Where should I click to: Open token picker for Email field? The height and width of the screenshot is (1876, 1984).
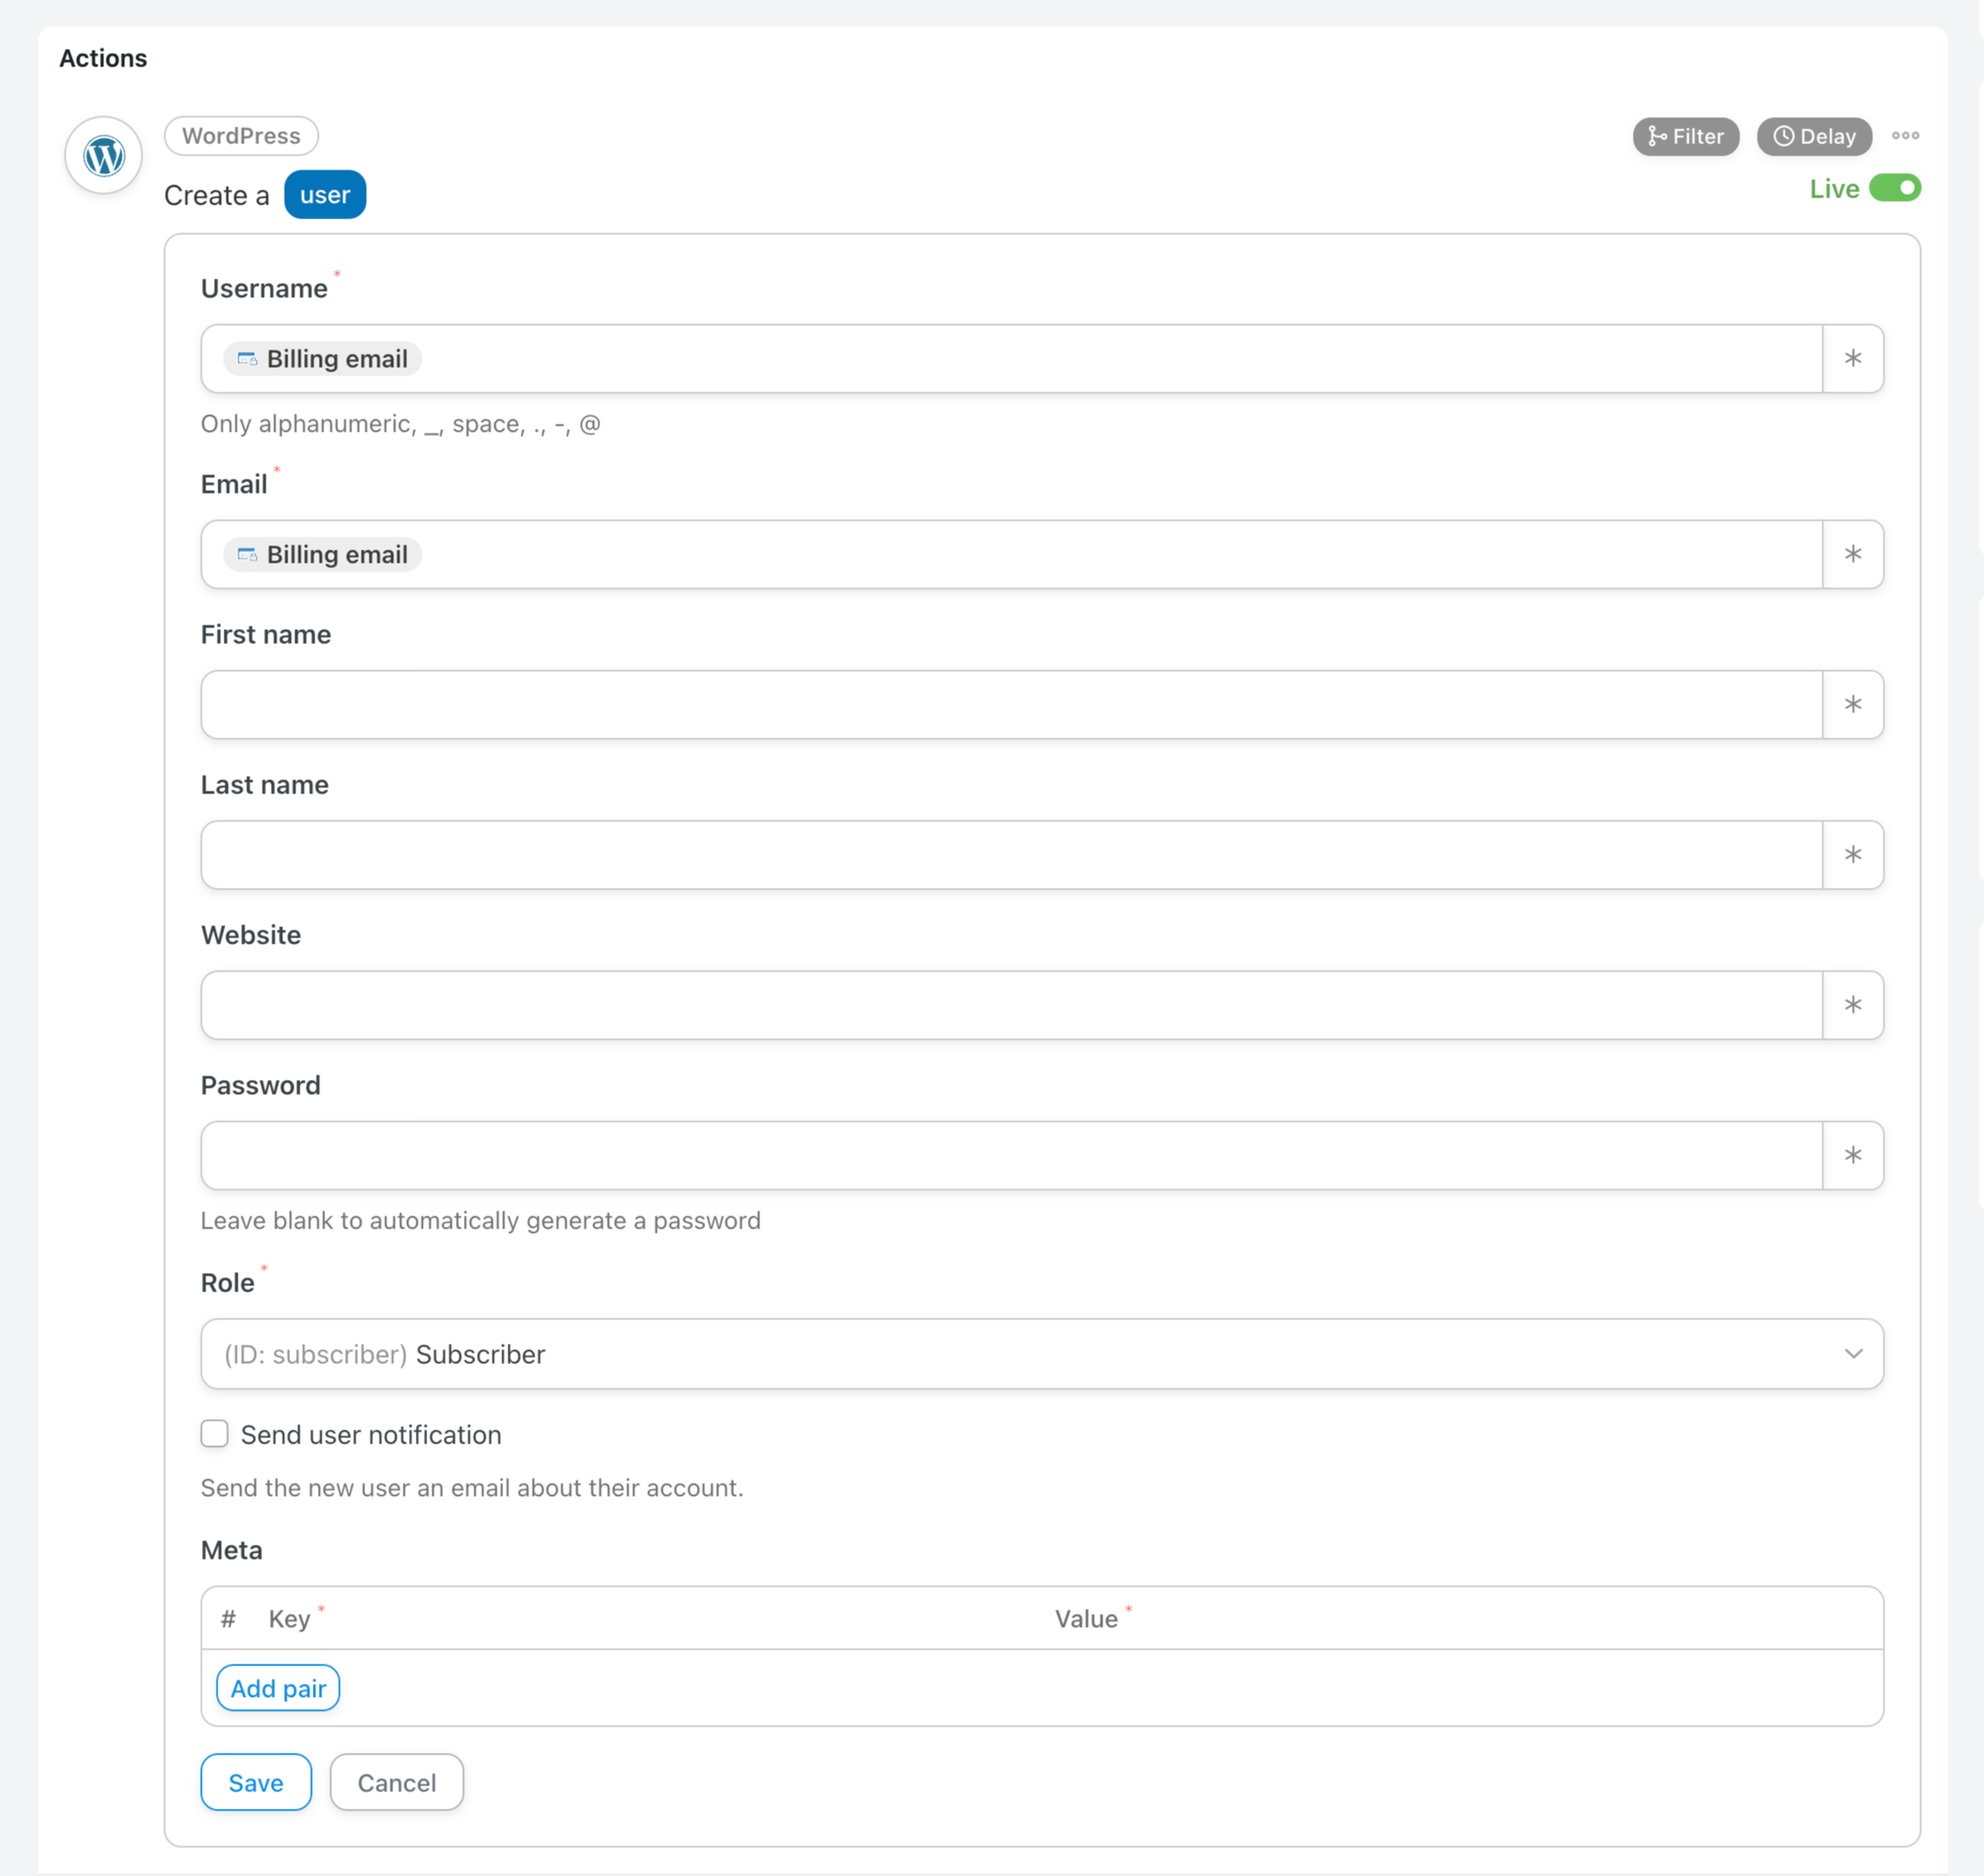1853,554
